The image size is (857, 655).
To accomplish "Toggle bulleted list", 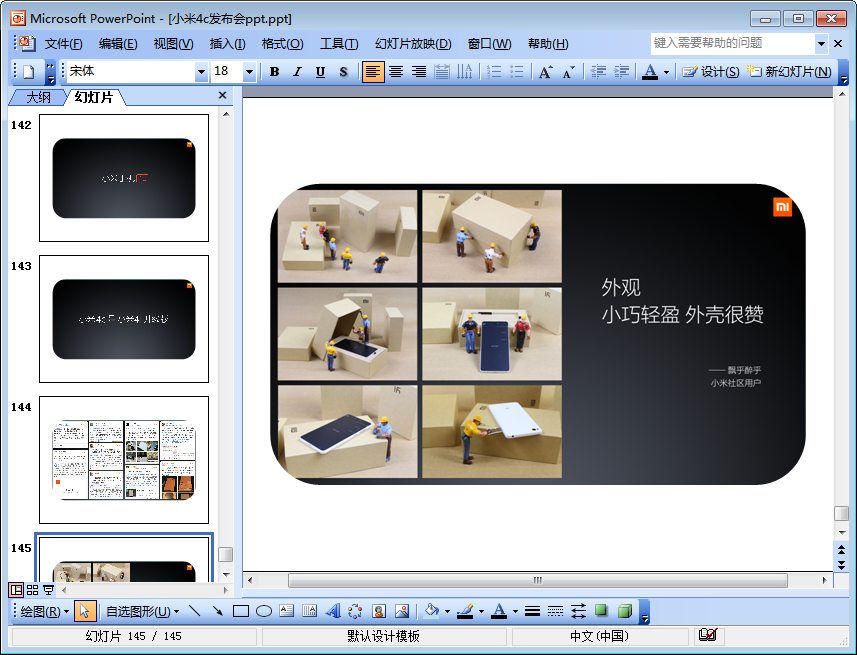I will [x=516, y=72].
